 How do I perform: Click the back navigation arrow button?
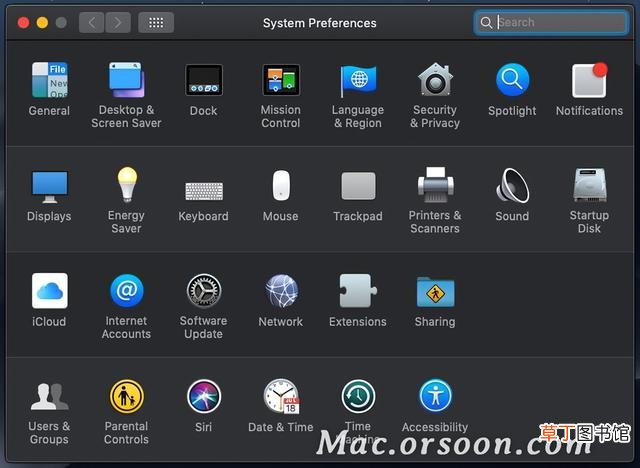92,22
